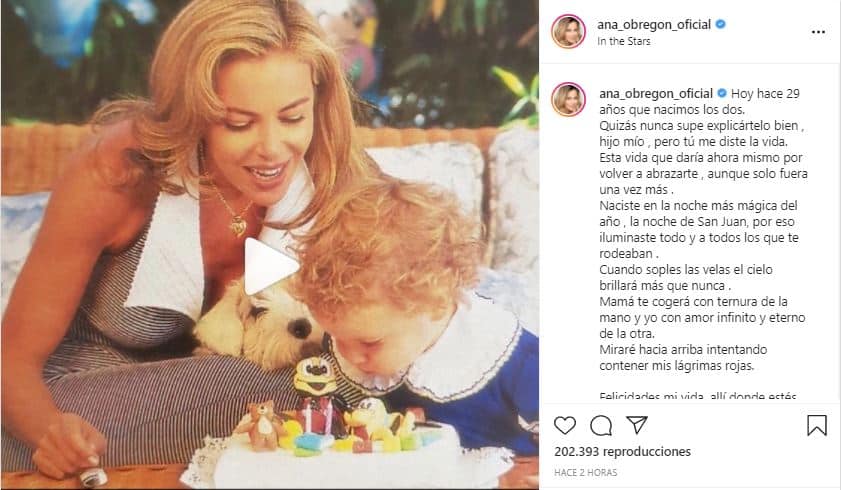Click the cut-off "Felicidades mi vida" caption line

[698, 397]
